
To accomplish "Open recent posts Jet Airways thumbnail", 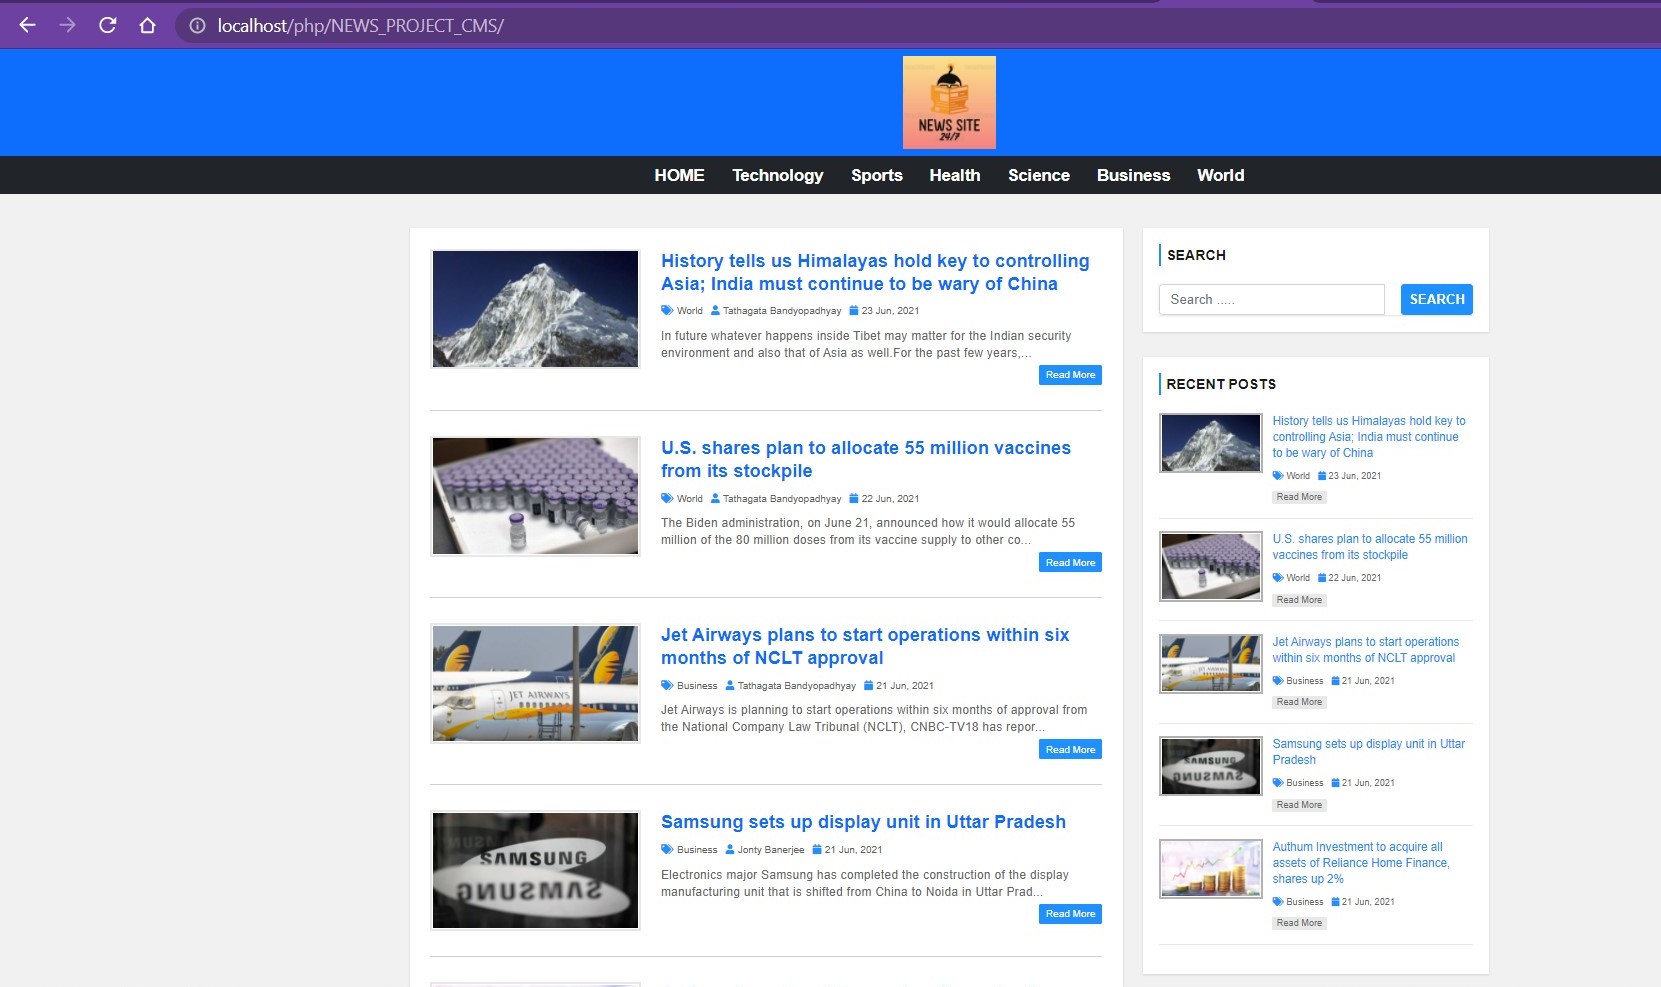I will click(x=1211, y=664).
